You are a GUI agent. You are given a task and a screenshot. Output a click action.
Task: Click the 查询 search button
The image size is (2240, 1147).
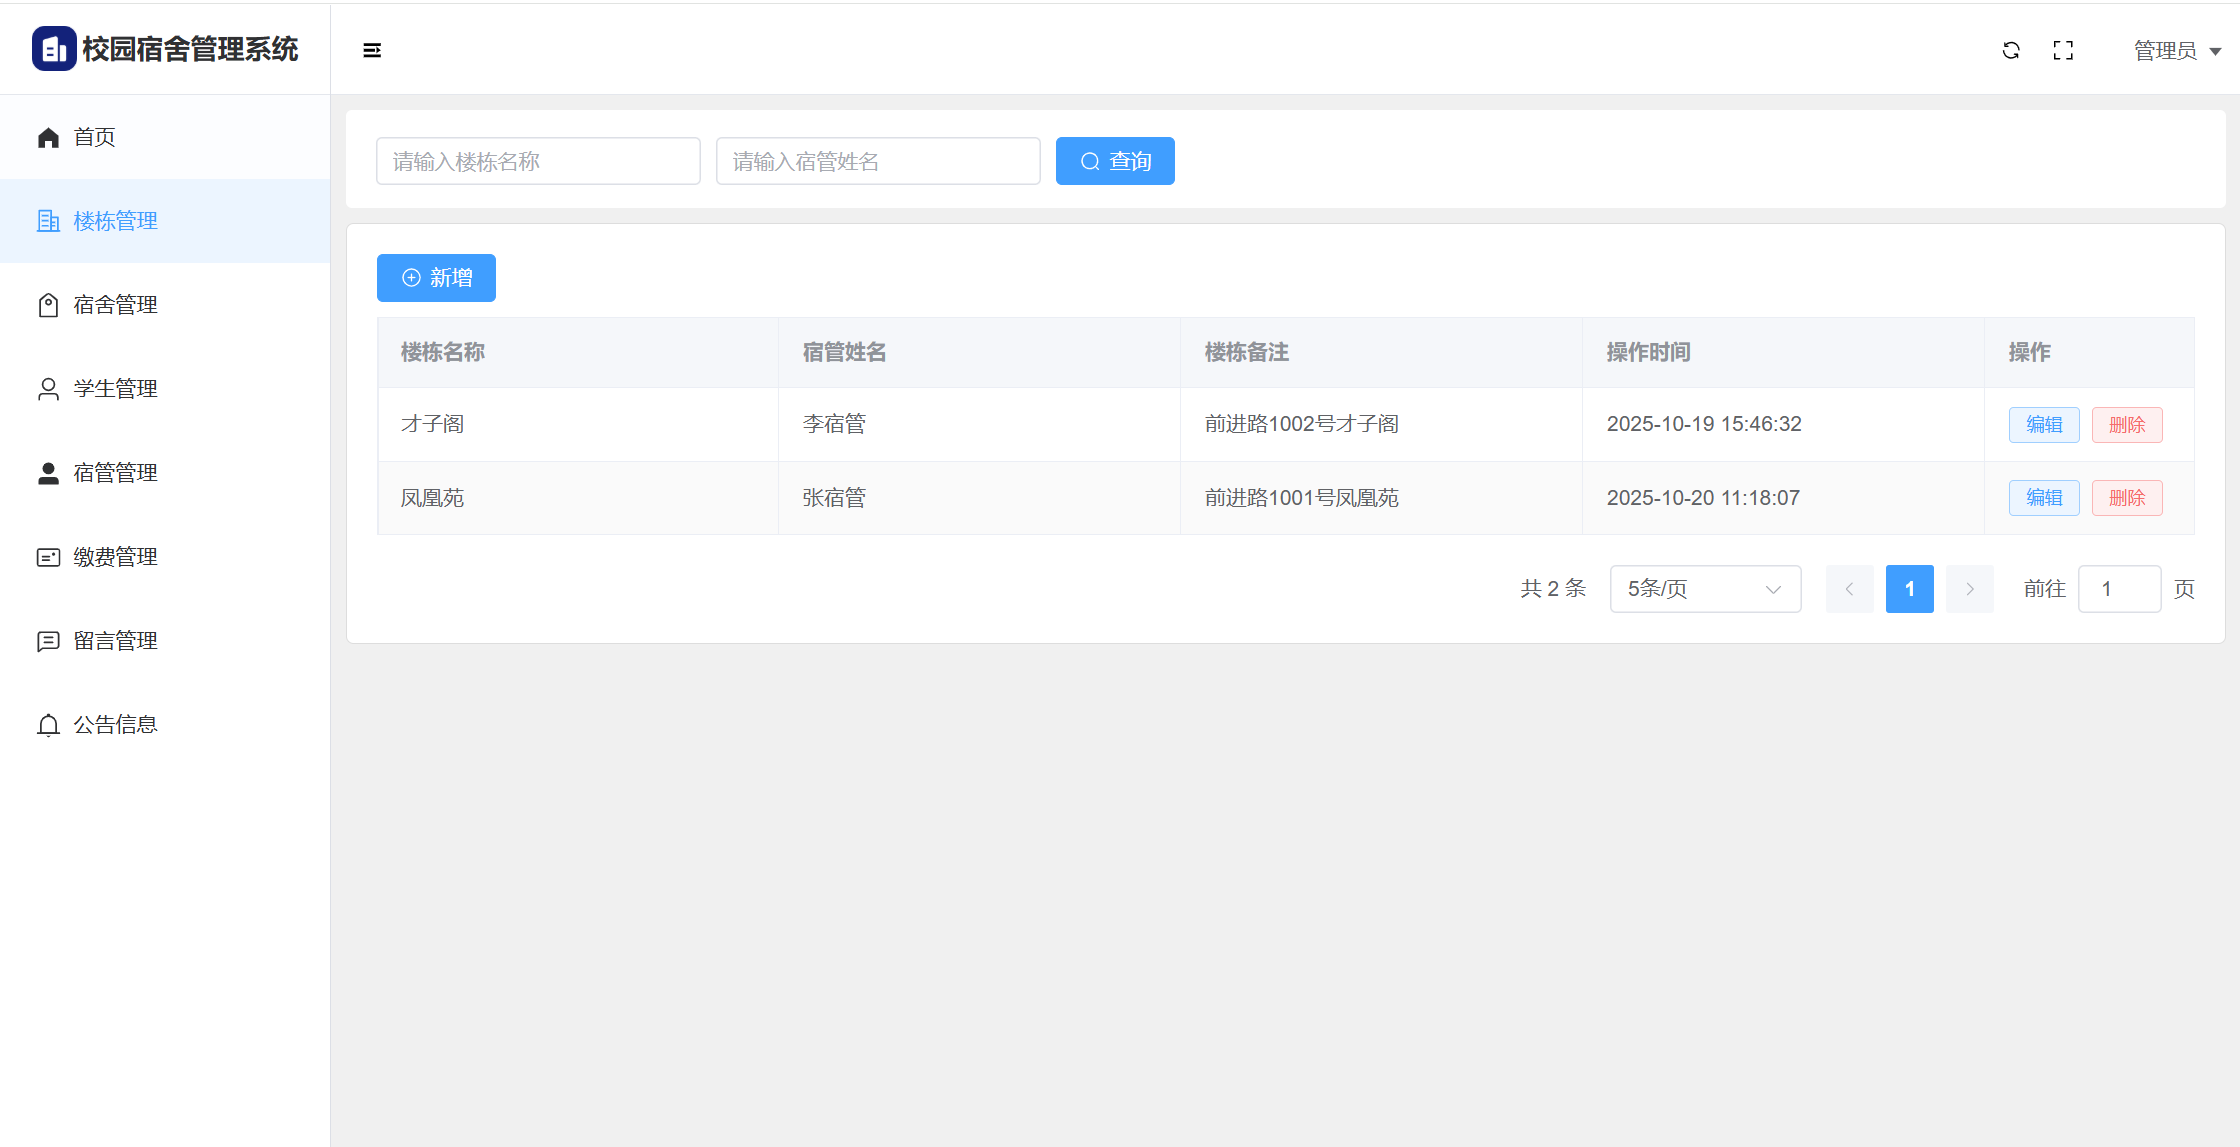(x=1115, y=161)
